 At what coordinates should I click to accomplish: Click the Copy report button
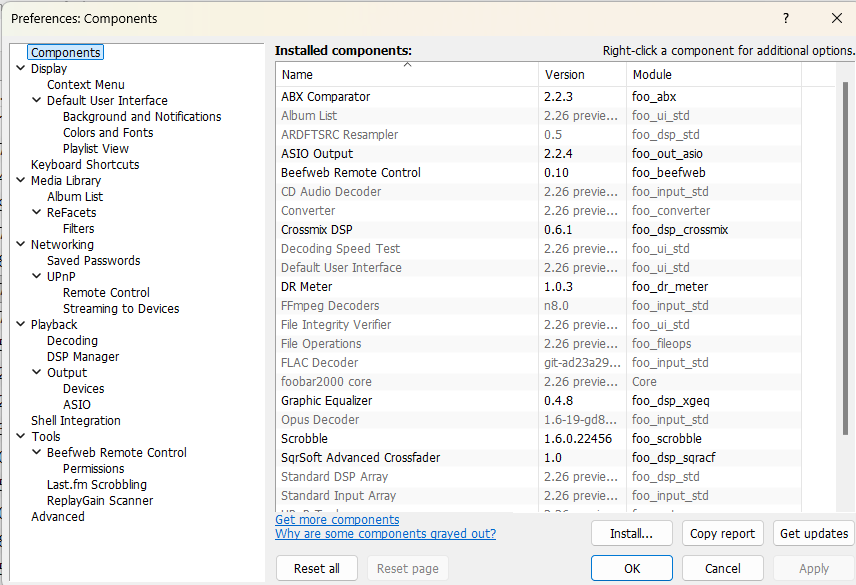722,533
